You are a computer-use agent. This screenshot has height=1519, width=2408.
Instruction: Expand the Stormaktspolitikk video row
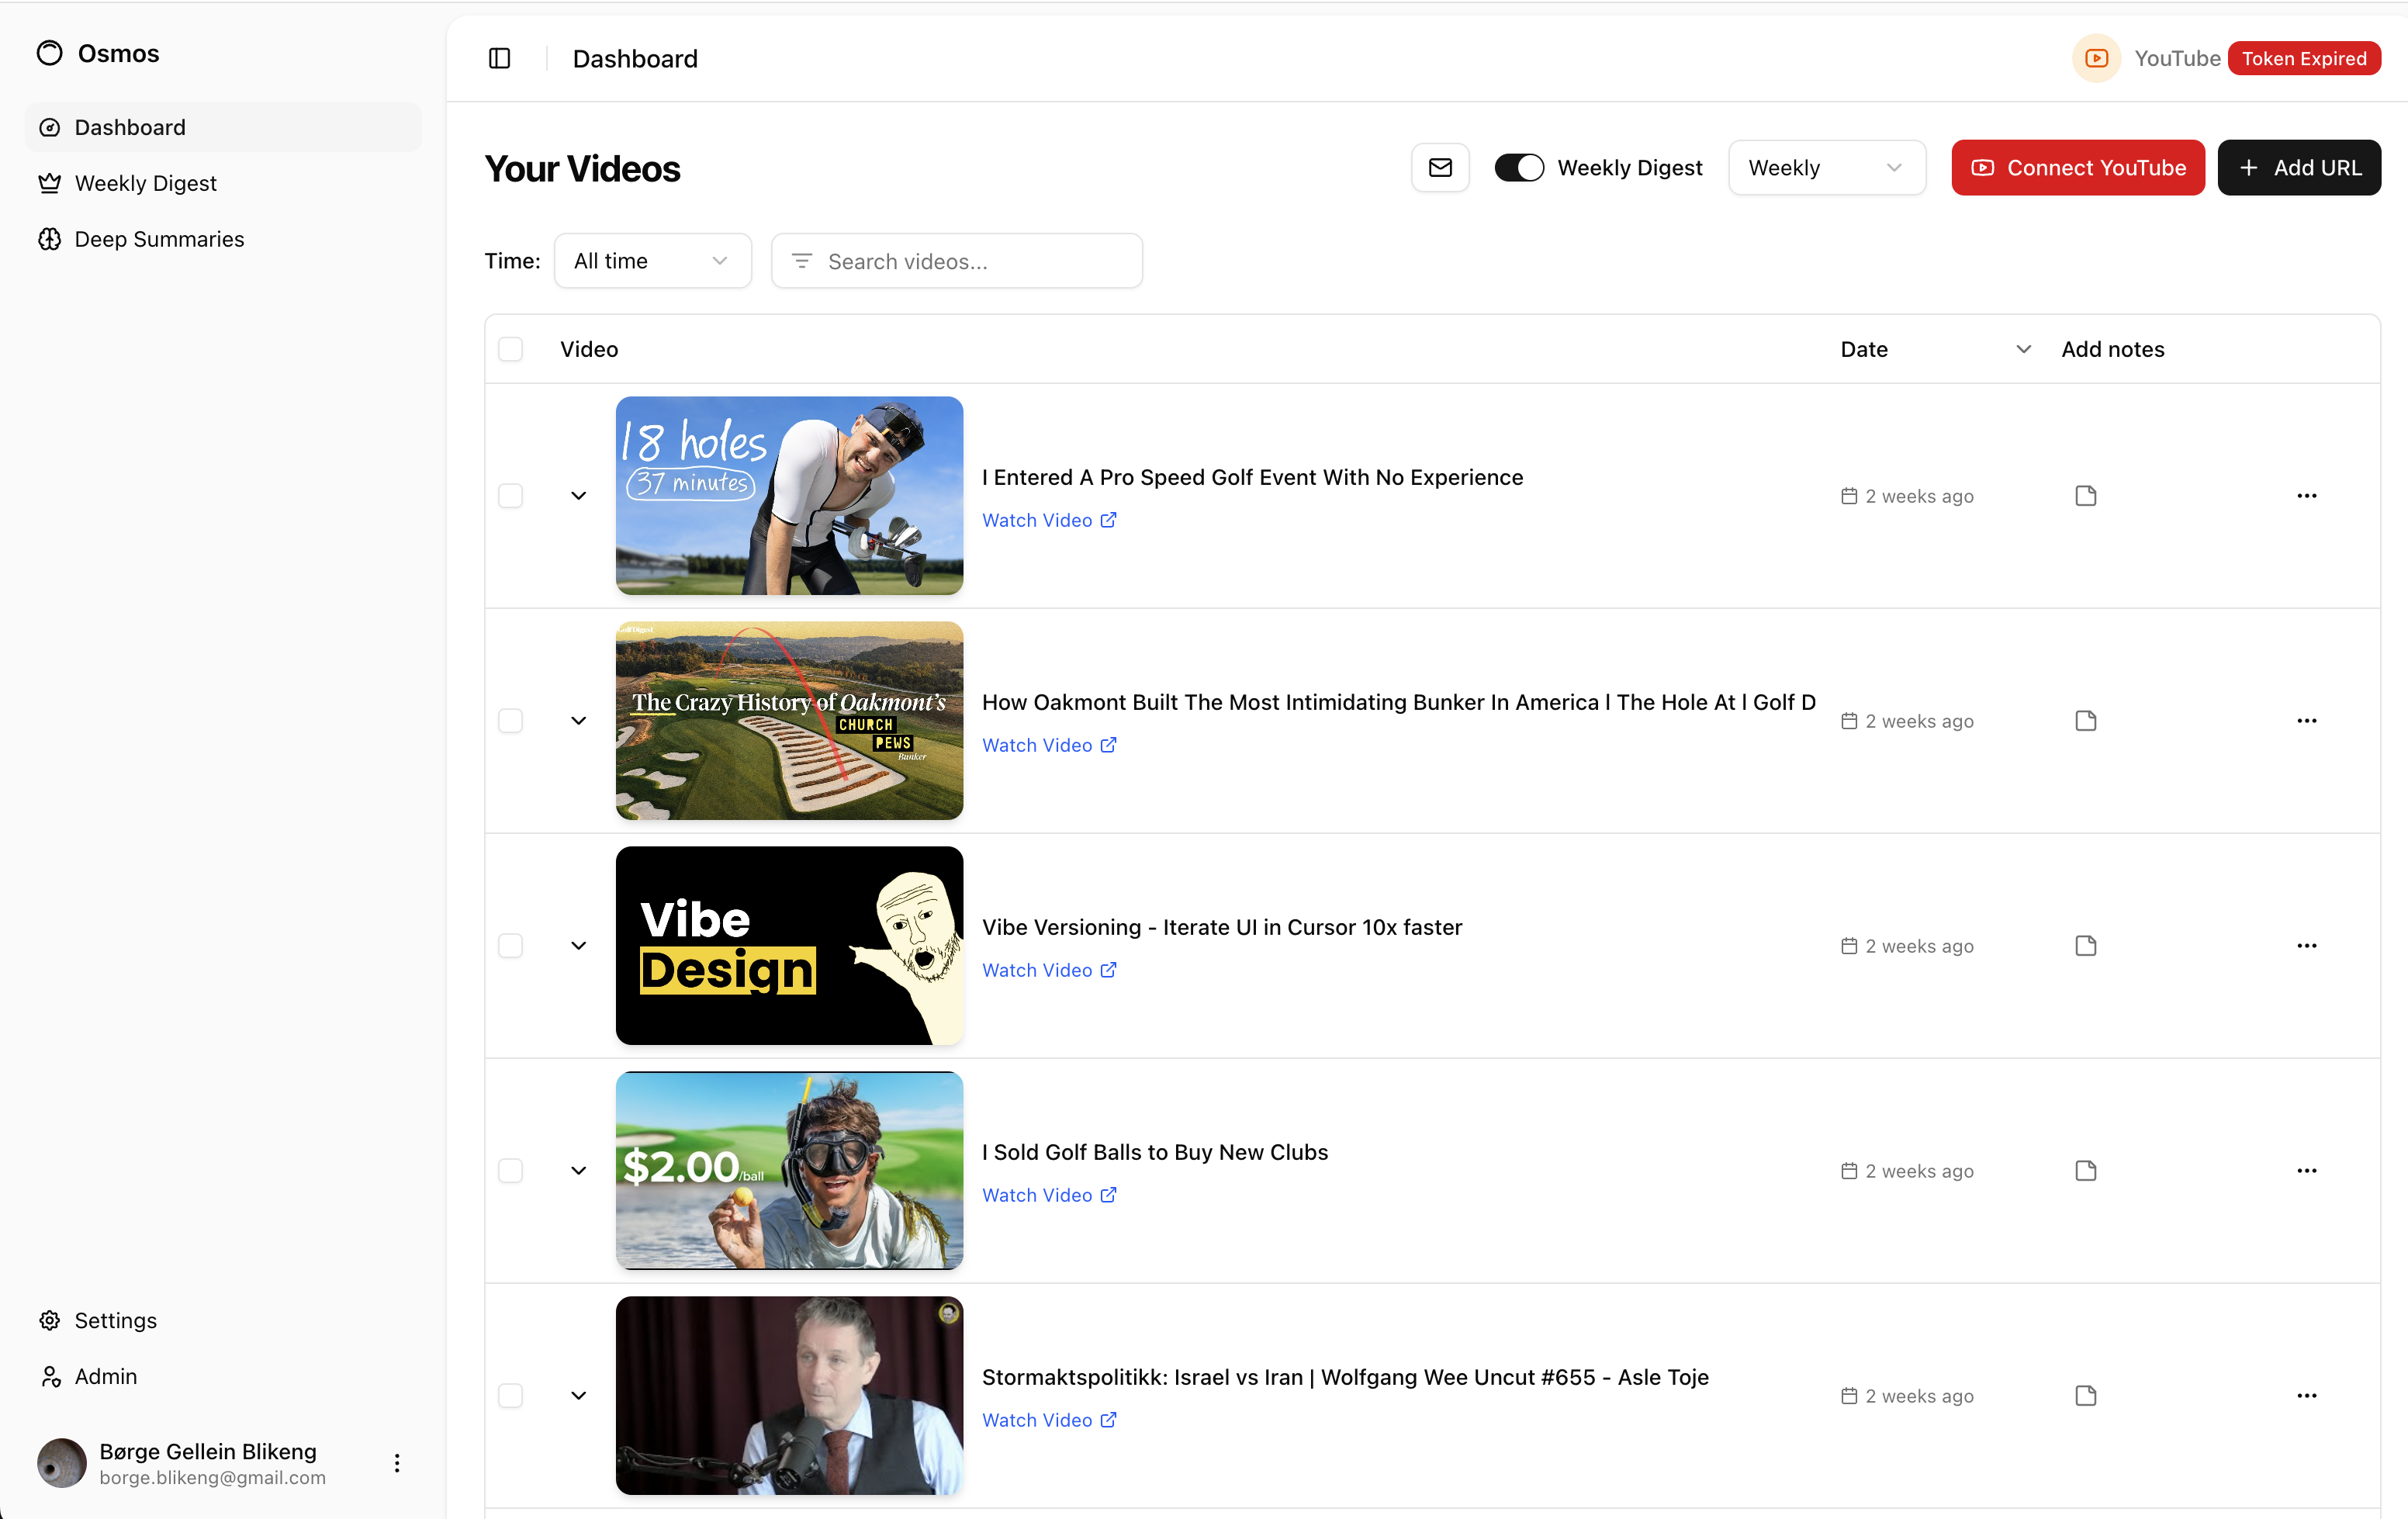coord(578,1396)
